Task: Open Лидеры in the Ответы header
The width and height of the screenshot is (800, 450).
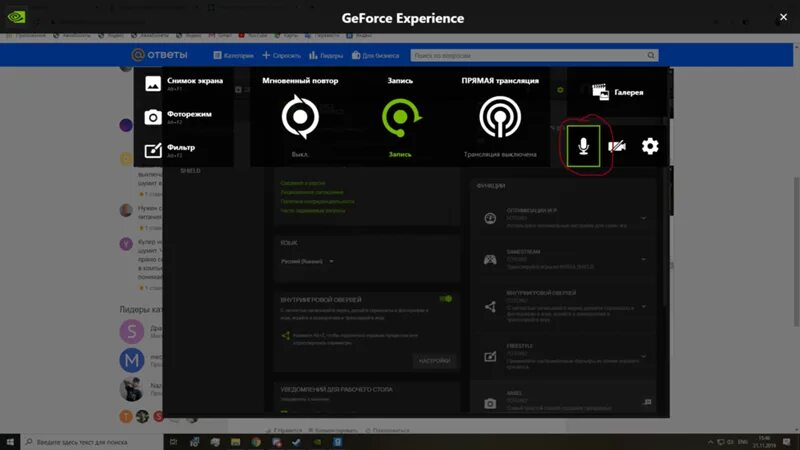Action: tap(326, 55)
